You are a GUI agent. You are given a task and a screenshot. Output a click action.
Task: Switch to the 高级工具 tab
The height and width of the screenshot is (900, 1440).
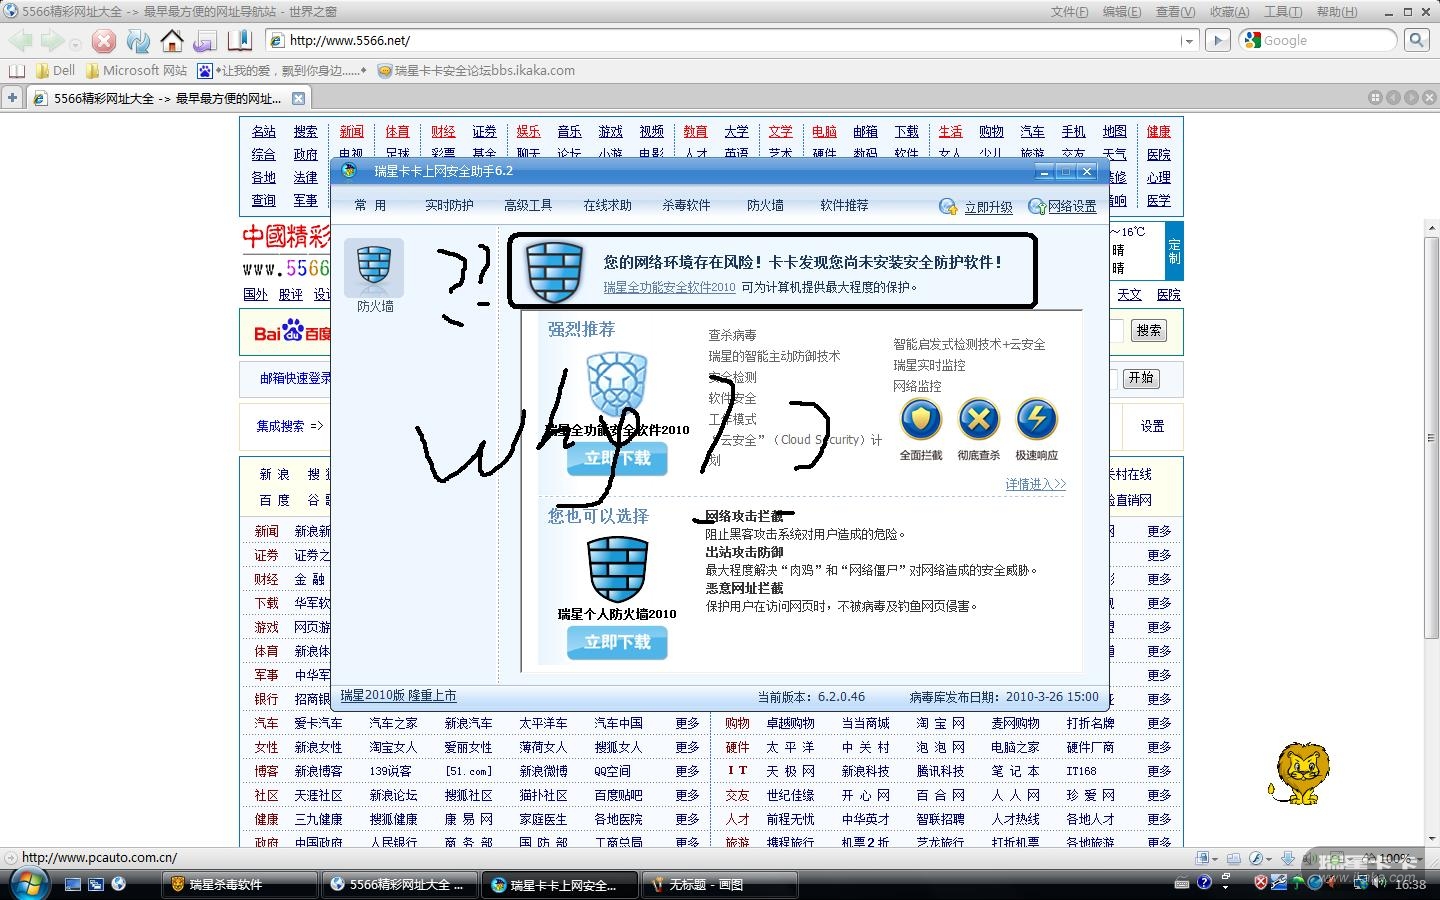[528, 206]
